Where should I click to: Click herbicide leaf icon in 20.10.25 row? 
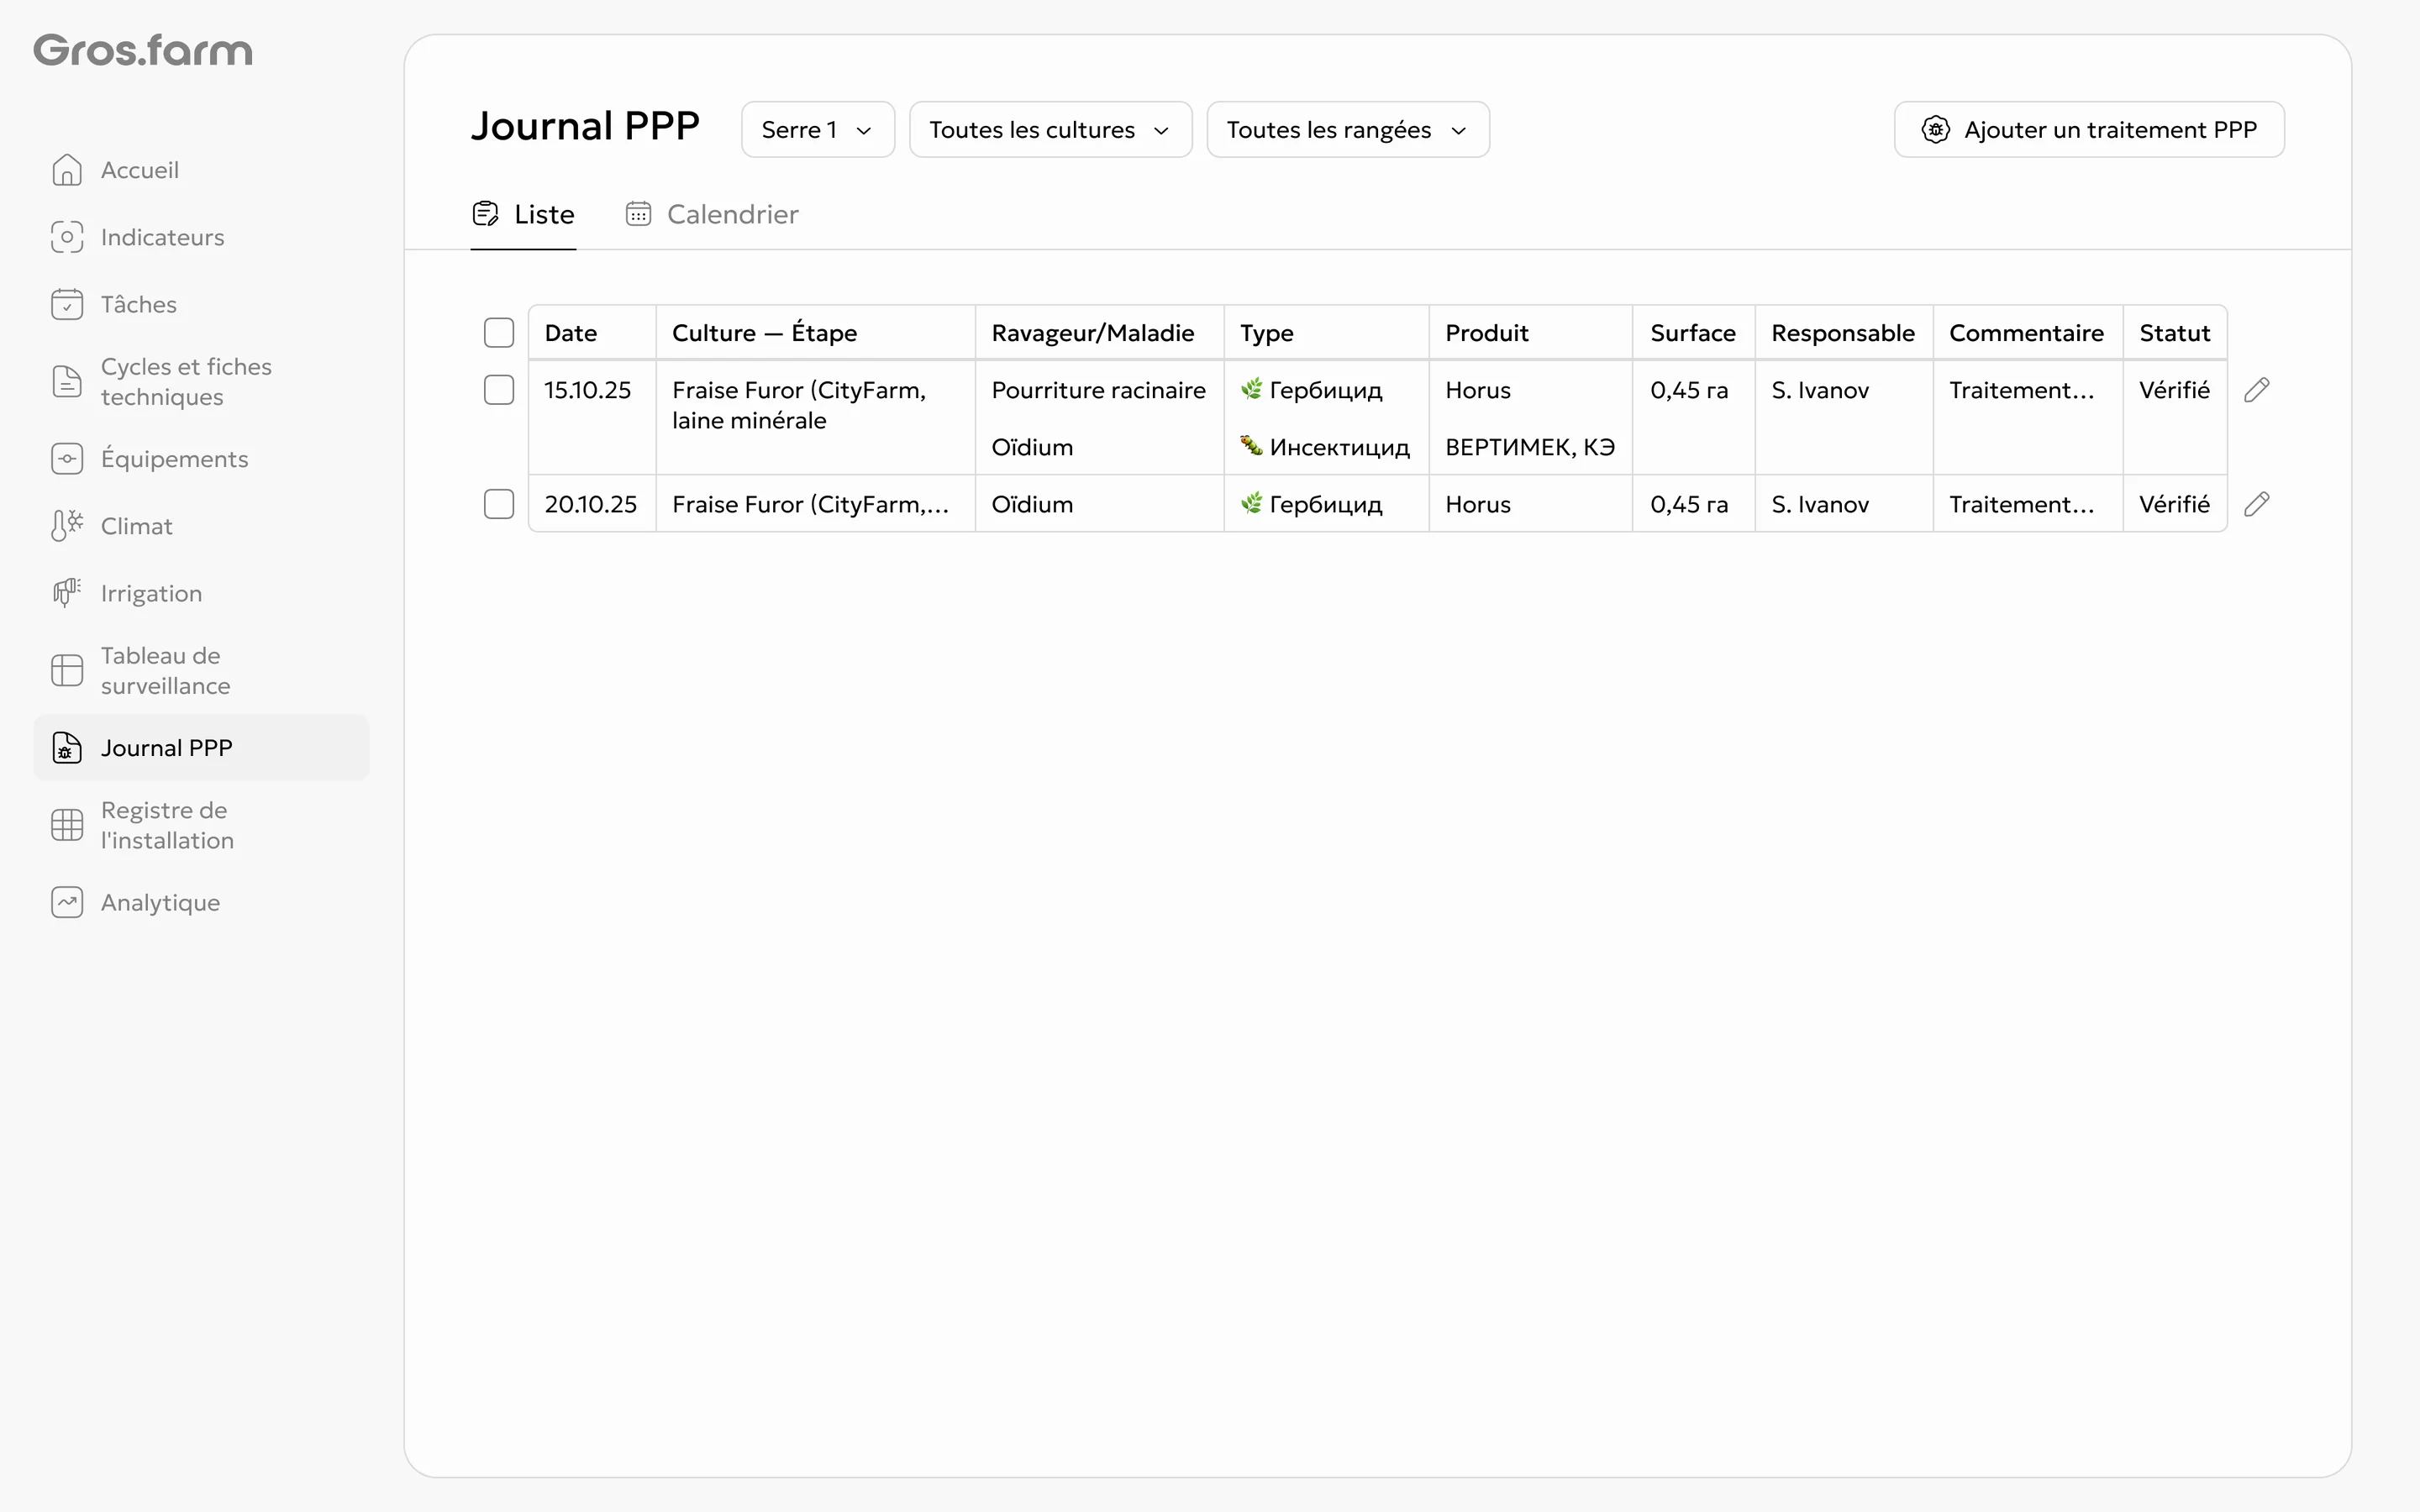(1251, 503)
